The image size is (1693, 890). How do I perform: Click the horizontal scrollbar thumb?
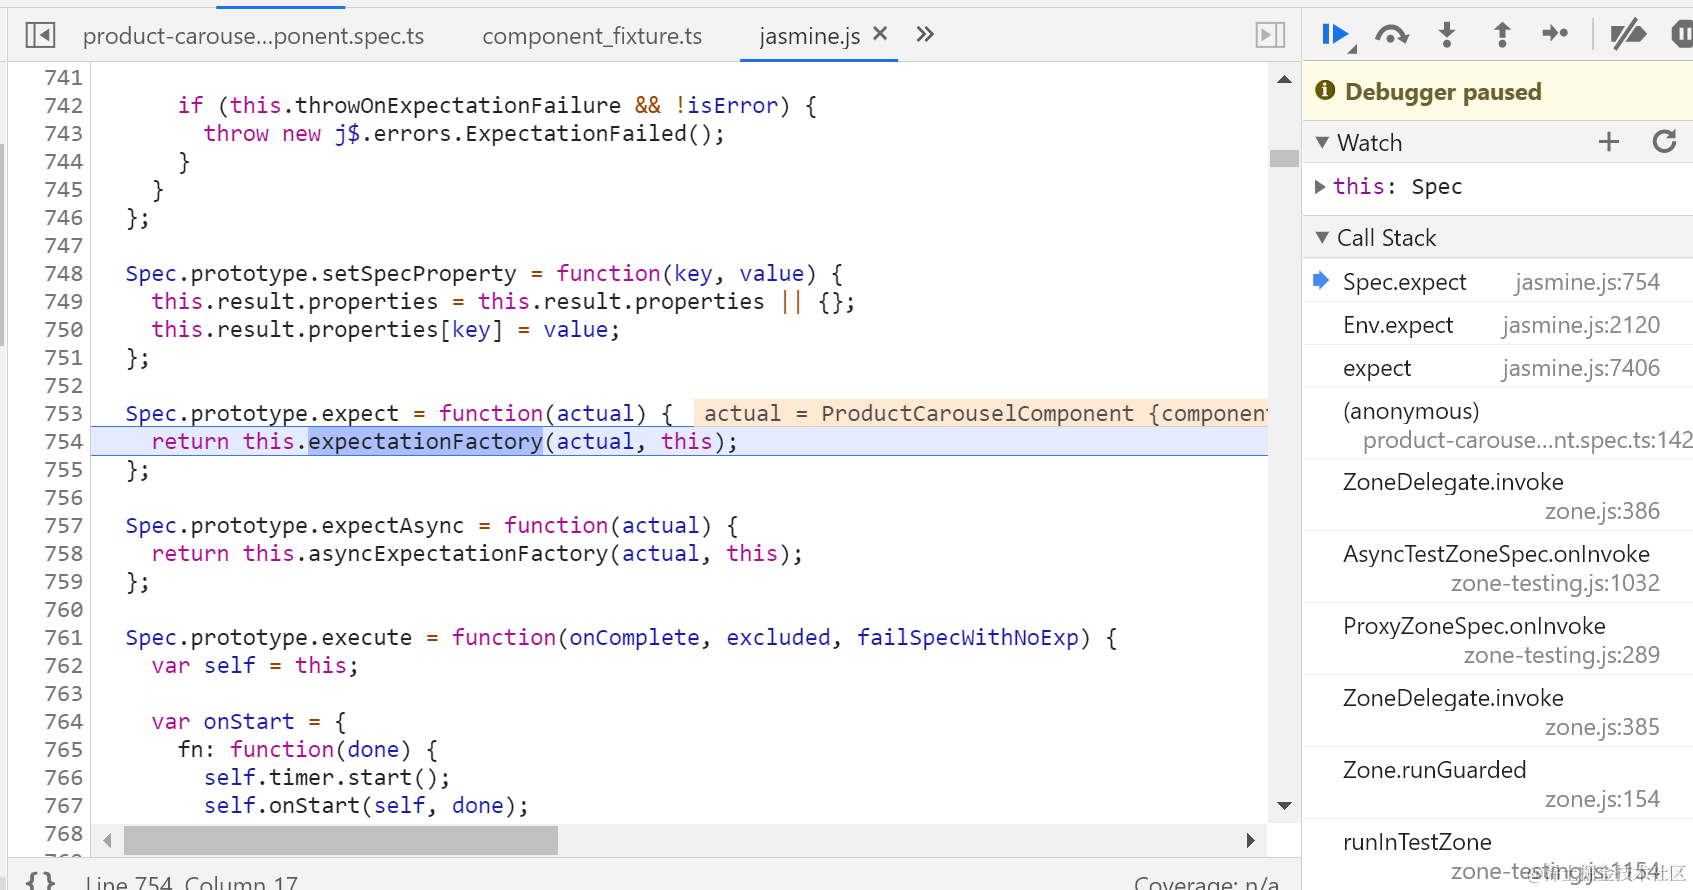341,841
